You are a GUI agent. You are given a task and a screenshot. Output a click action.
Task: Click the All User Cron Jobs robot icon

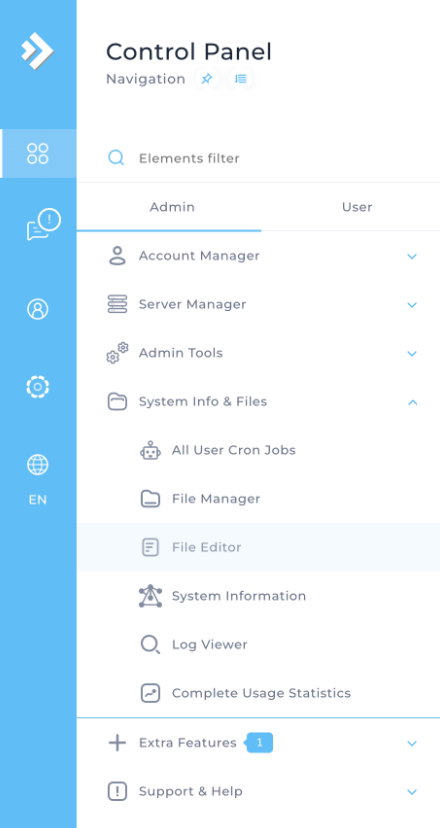pyautogui.click(x=151, y=450)
